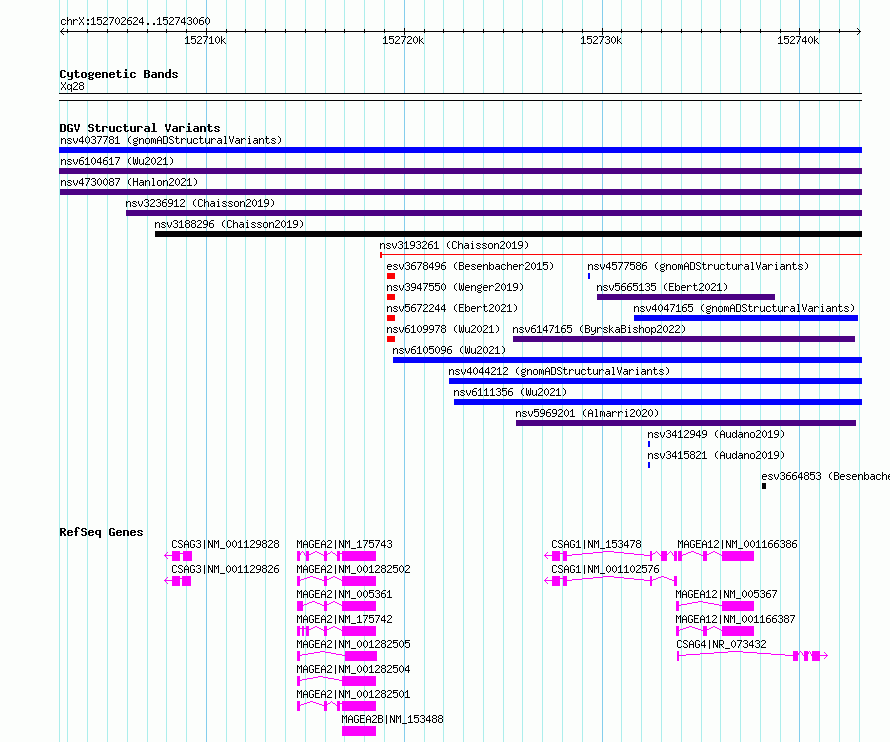Select the red esv3678496 variant marker
Image resolution: width=890 pixels, height=742 pixels.
click(x=391, y=276)
